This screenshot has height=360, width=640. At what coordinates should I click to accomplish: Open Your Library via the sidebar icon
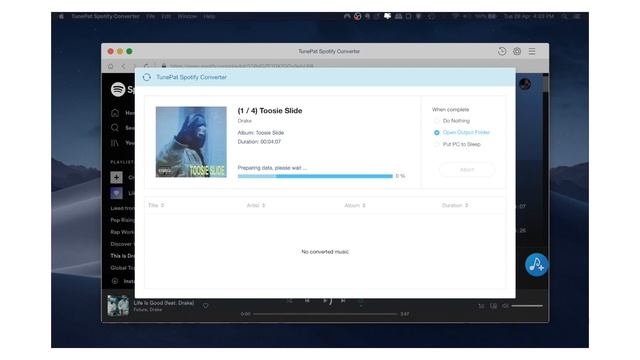coord(115,143)
